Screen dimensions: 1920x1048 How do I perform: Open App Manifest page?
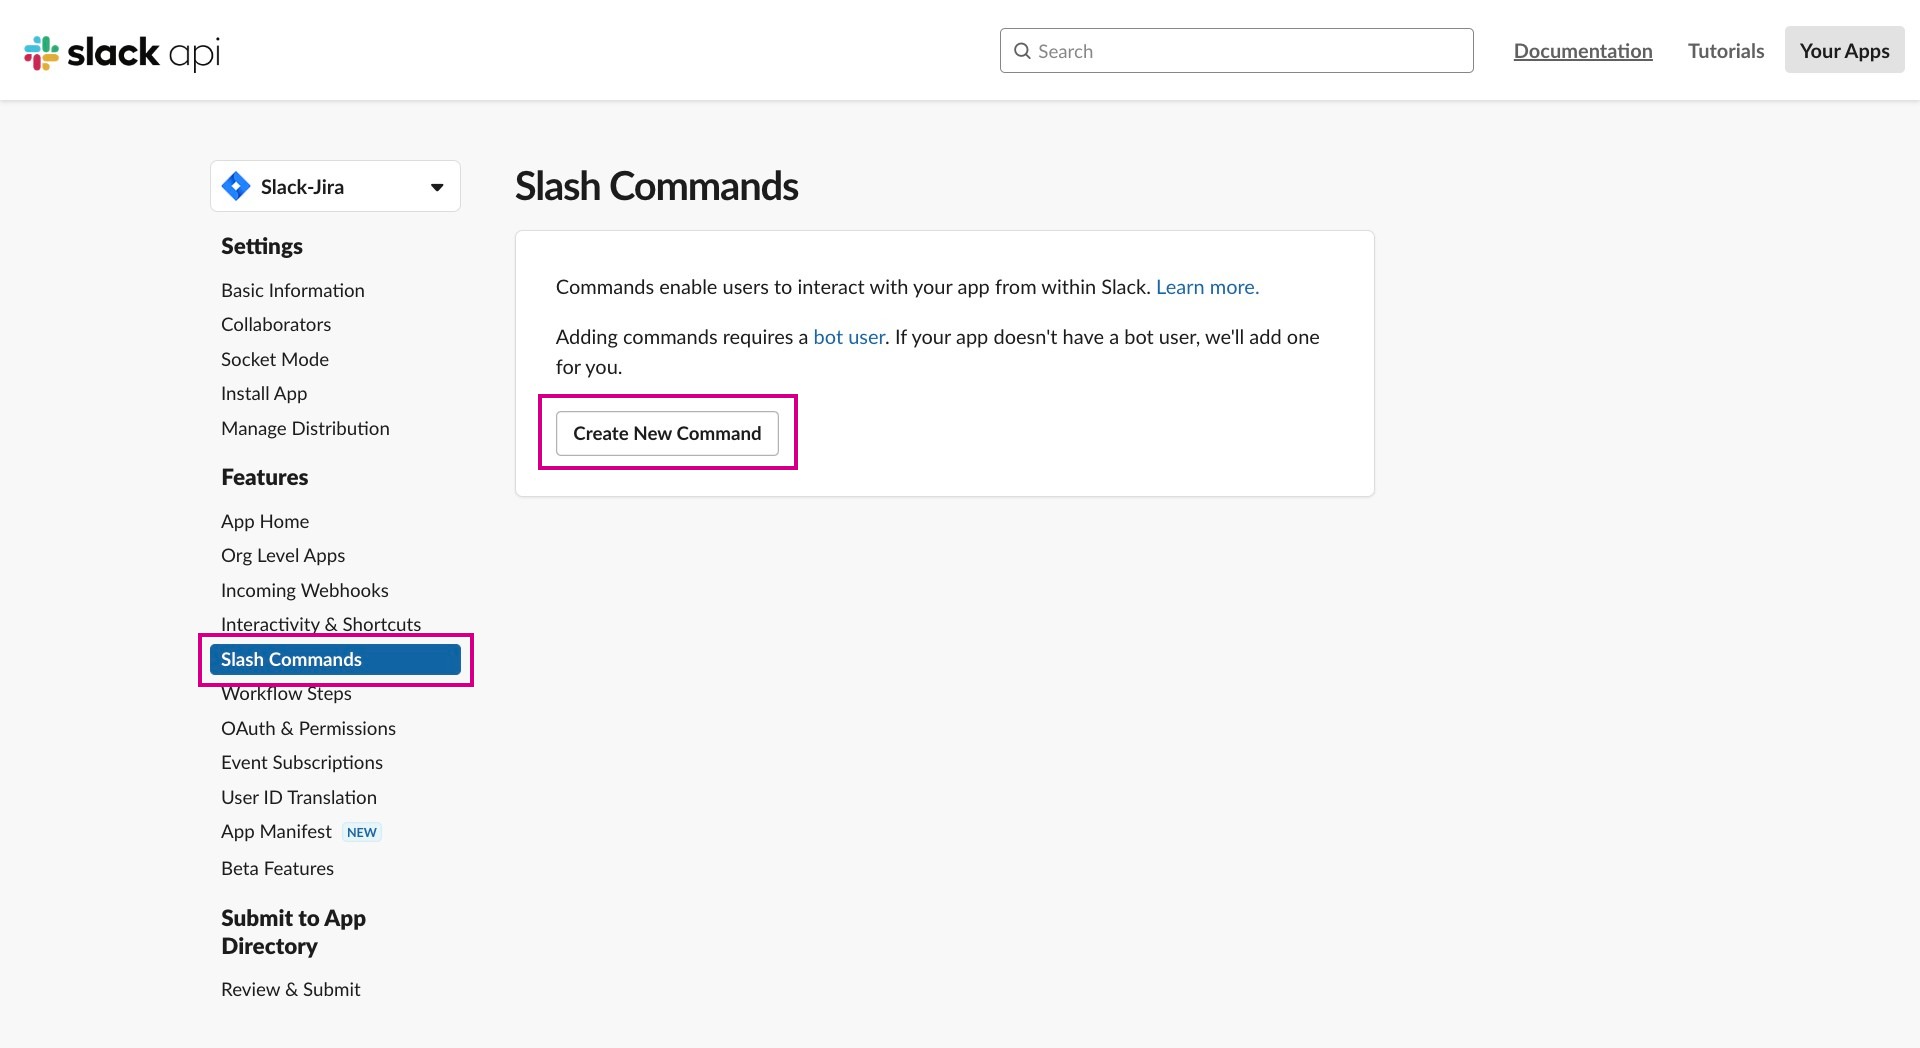tap(276, 831)
